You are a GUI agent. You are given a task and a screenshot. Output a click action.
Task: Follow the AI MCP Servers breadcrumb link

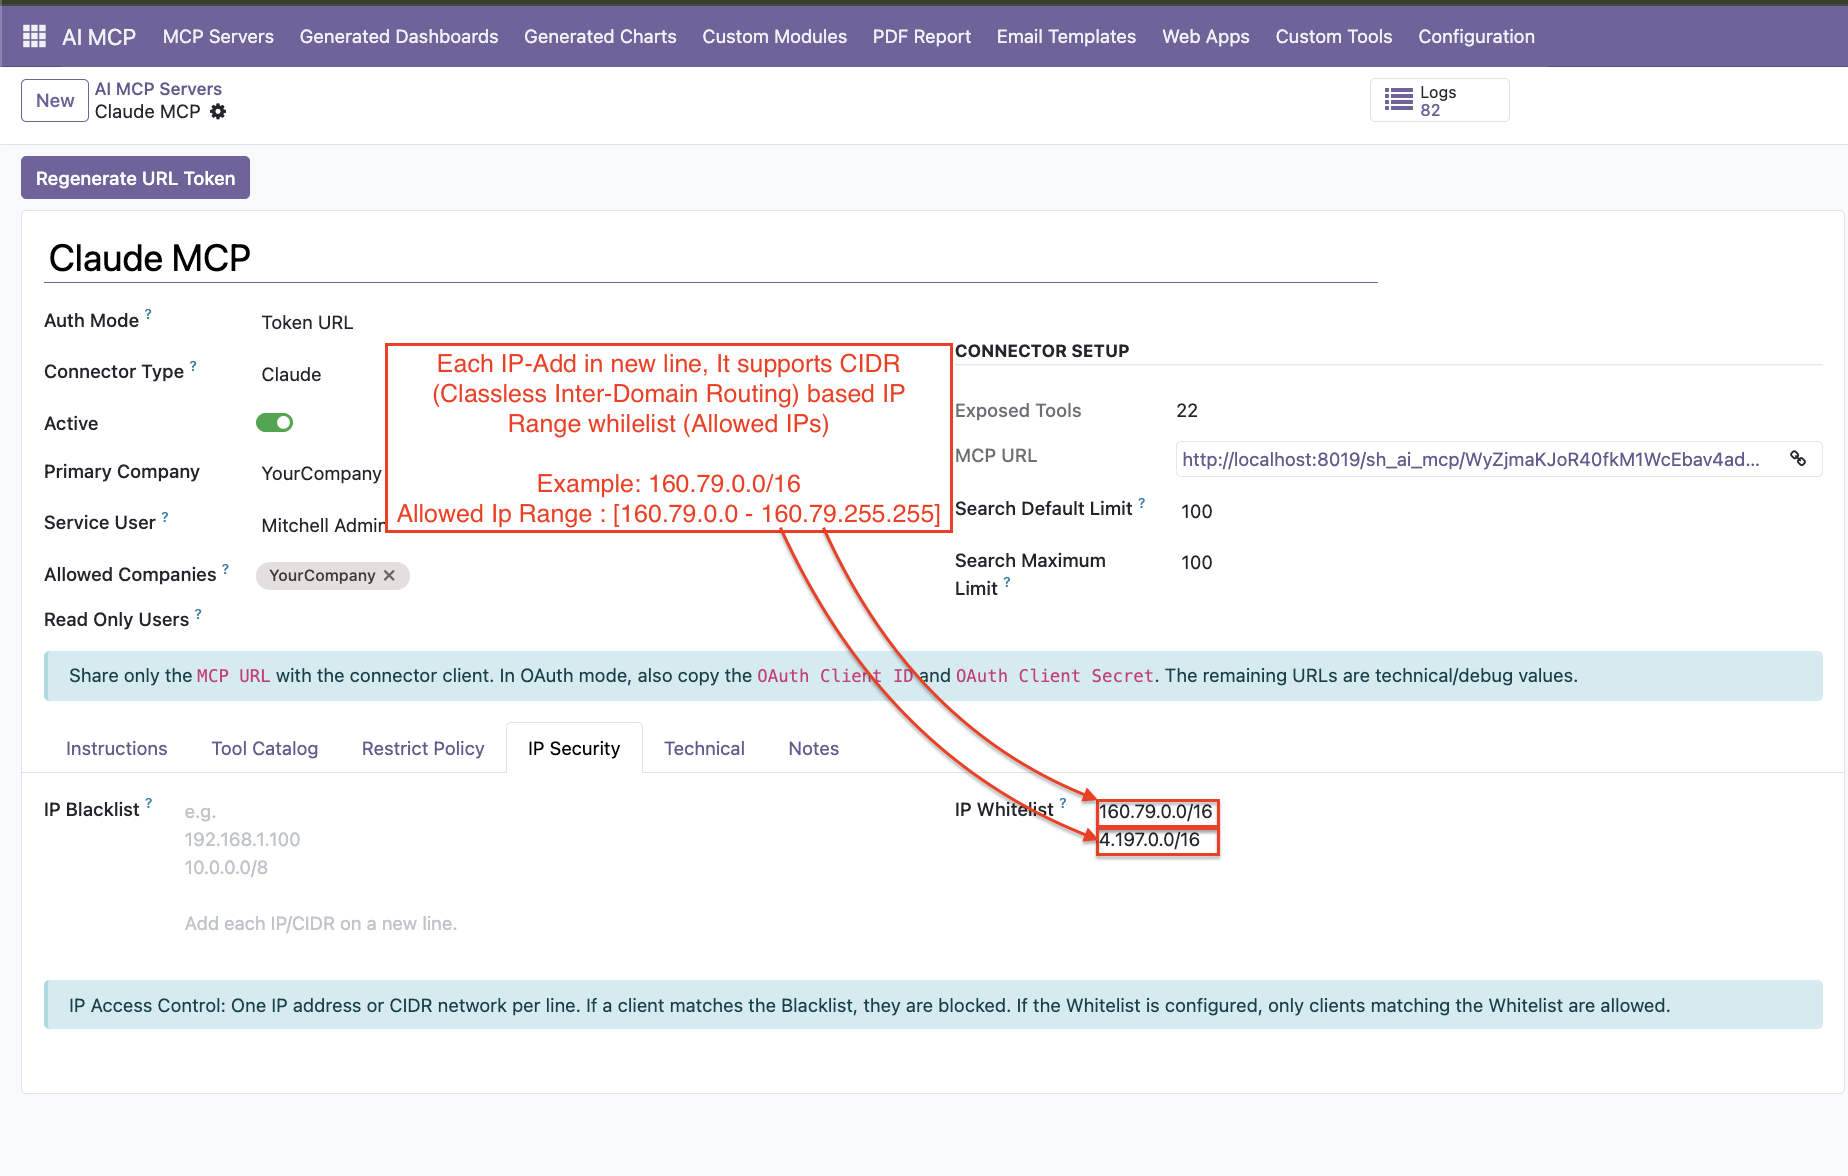click(158, 89)
